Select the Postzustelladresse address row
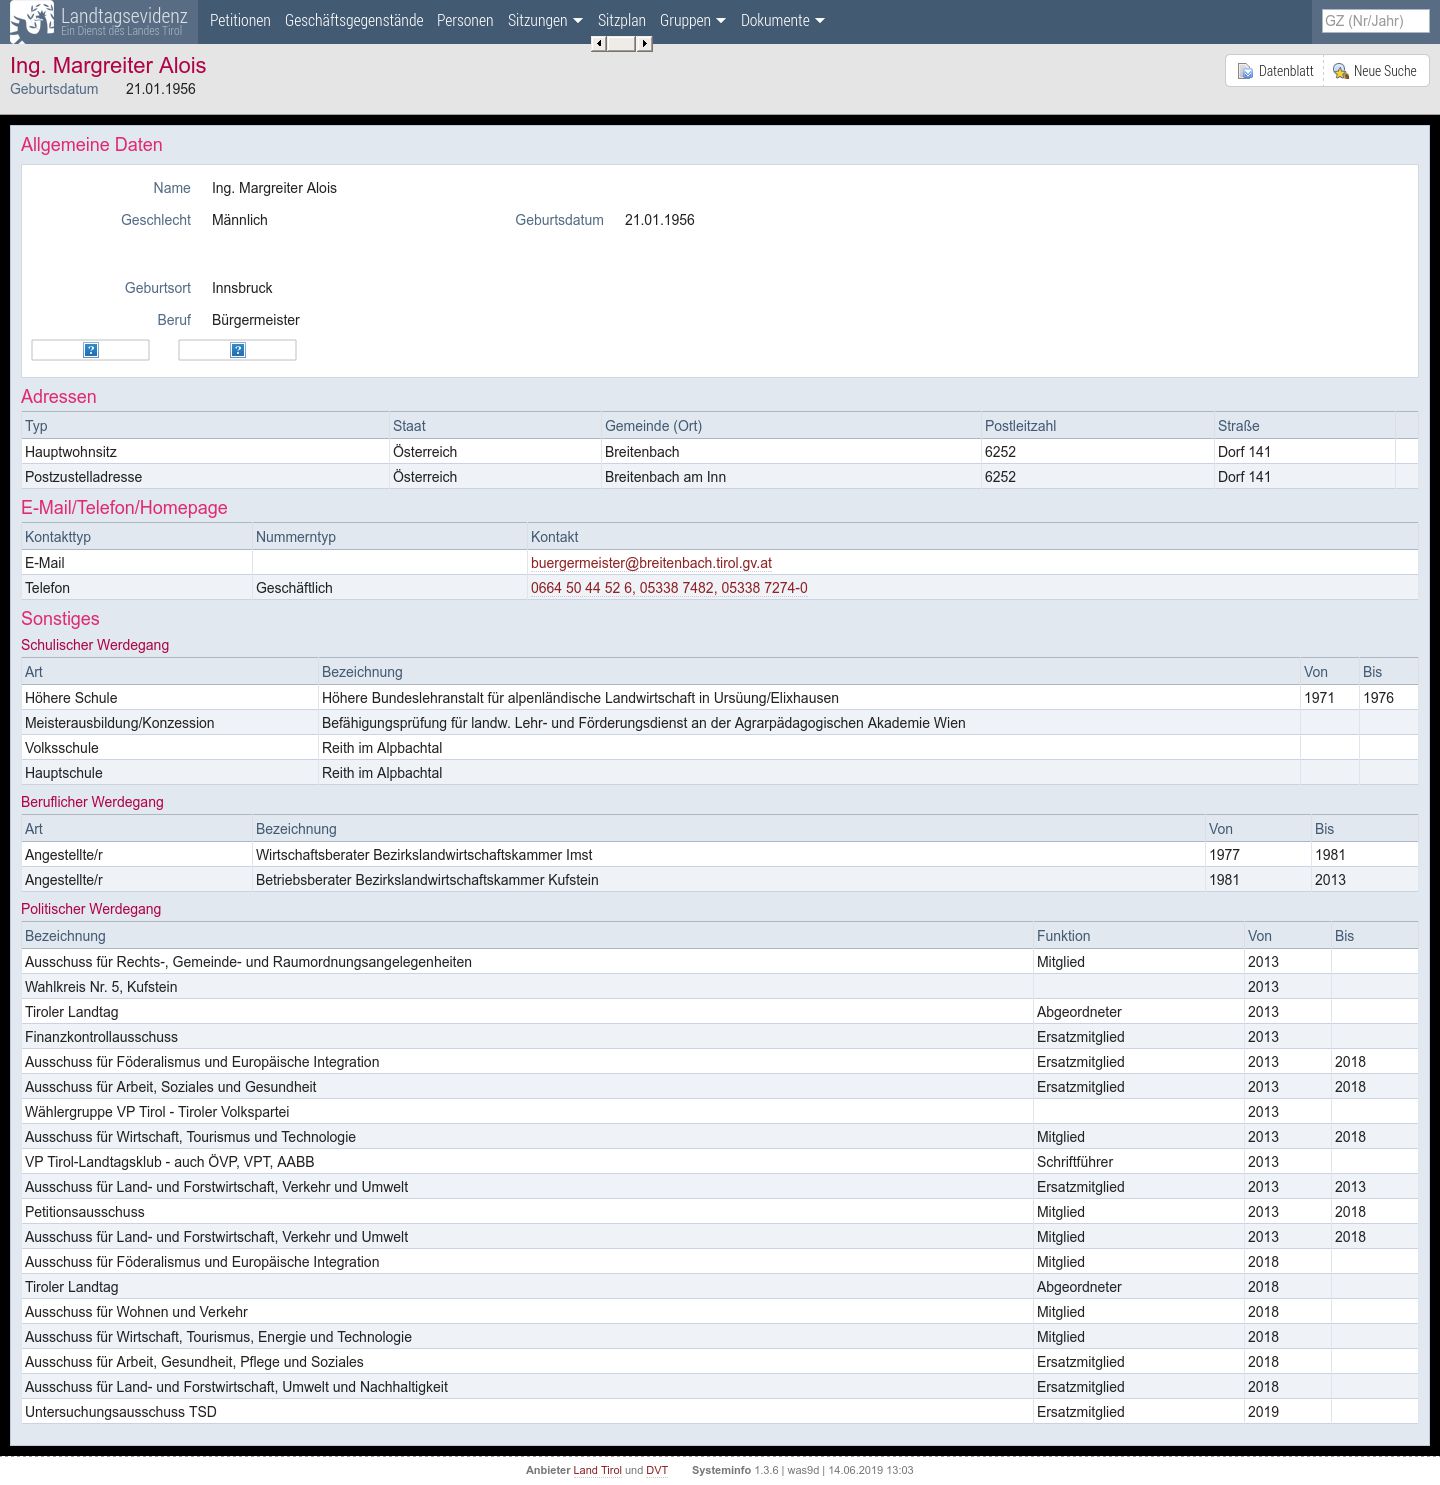The height and width of the screenshot is (1485, 1440). (x=719, y=477)
